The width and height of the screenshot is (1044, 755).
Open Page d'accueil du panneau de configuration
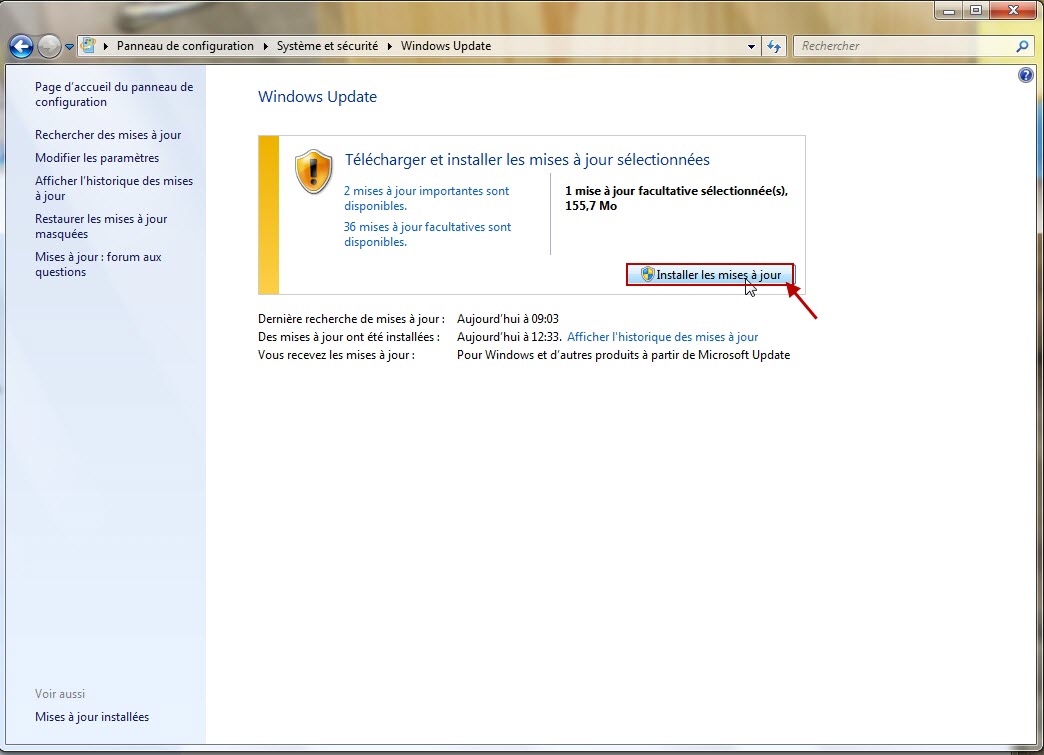coord(114,94)
